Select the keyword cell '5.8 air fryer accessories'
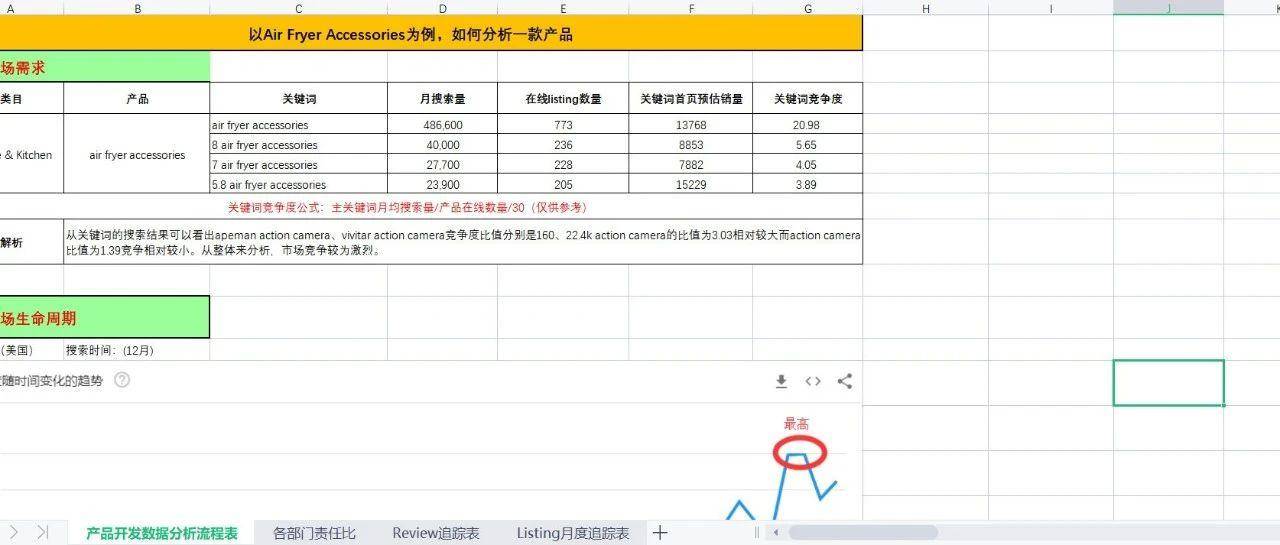Image resolution: width=1280 pixels, height=545 pixels. click(x=299, y=184)
